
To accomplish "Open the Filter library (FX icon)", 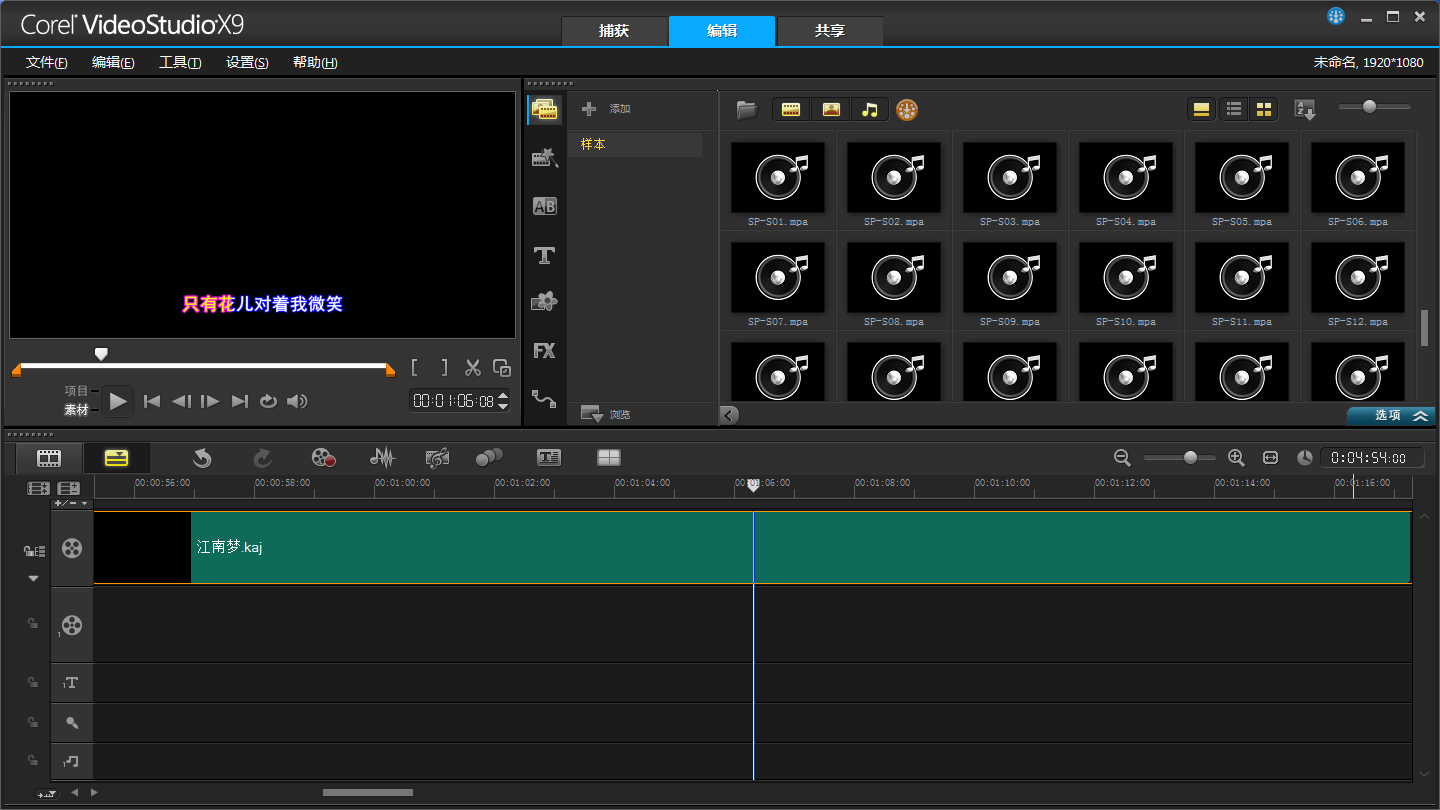I will [x=545, y=351].
